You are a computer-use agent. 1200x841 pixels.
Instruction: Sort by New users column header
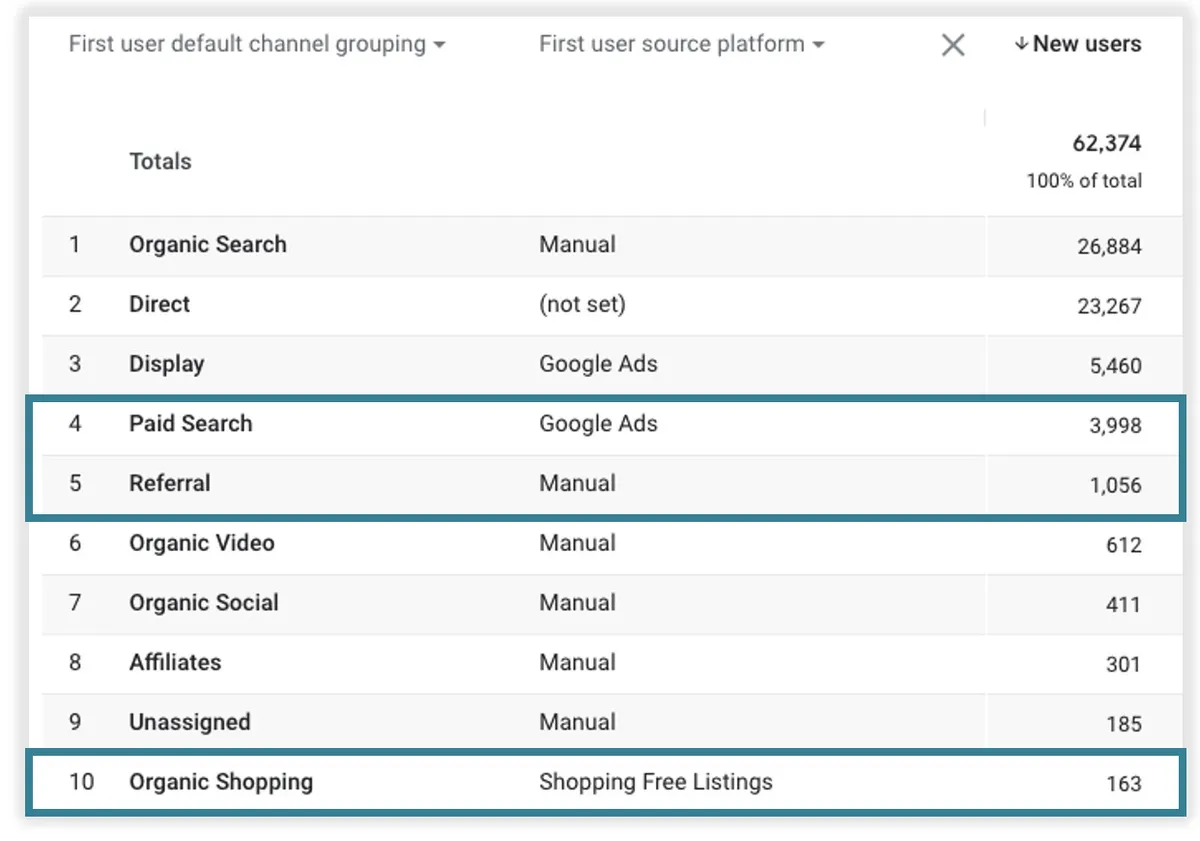point(1087,44)
